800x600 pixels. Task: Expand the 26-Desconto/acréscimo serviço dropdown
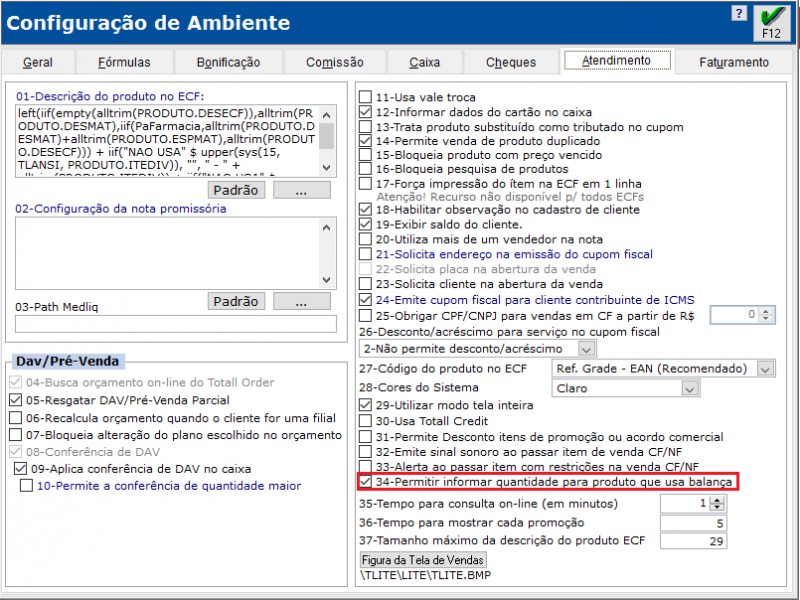tap(586, 349)
